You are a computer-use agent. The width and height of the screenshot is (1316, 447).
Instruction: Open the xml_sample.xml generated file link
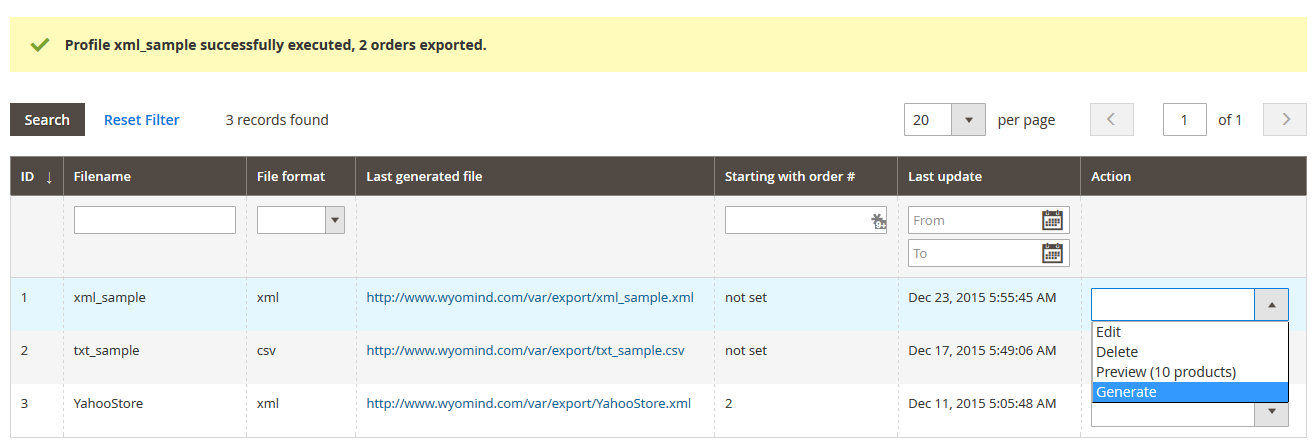tap(530, 297)
